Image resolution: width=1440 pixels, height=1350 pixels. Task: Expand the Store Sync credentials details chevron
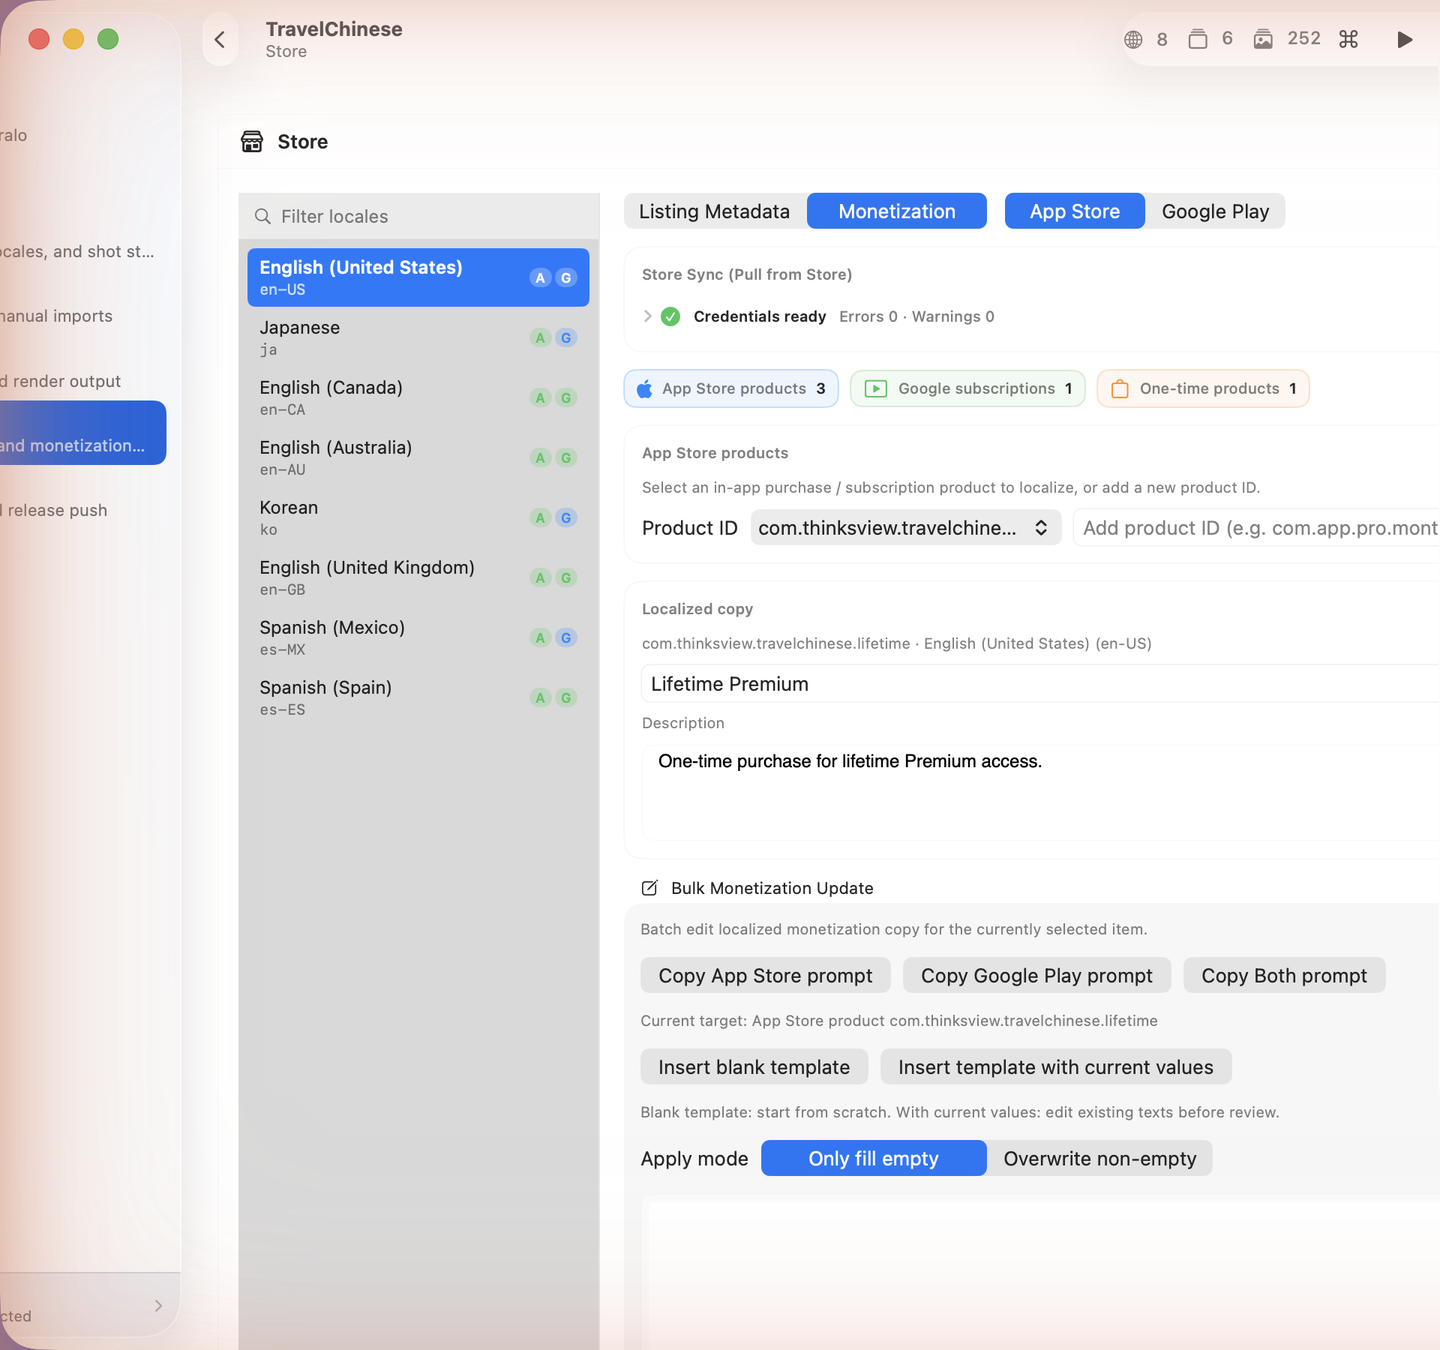648,316
